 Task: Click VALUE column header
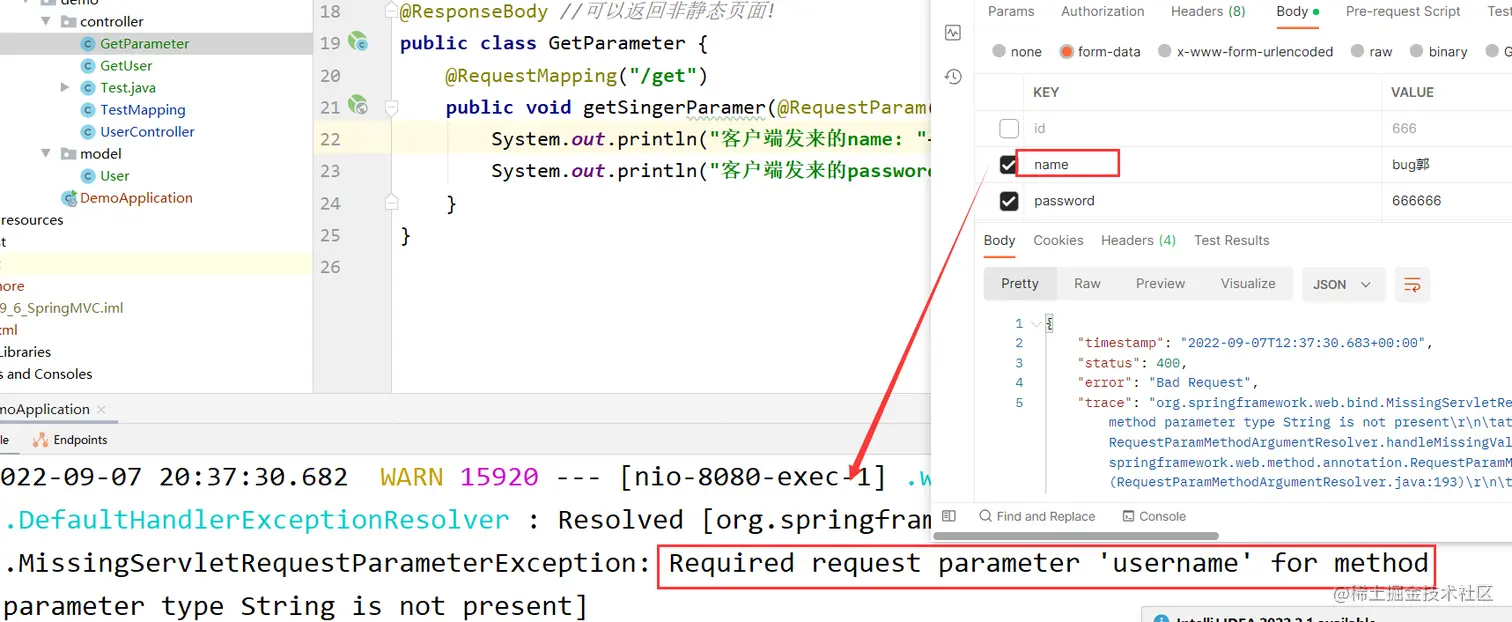pos(1413,92)
